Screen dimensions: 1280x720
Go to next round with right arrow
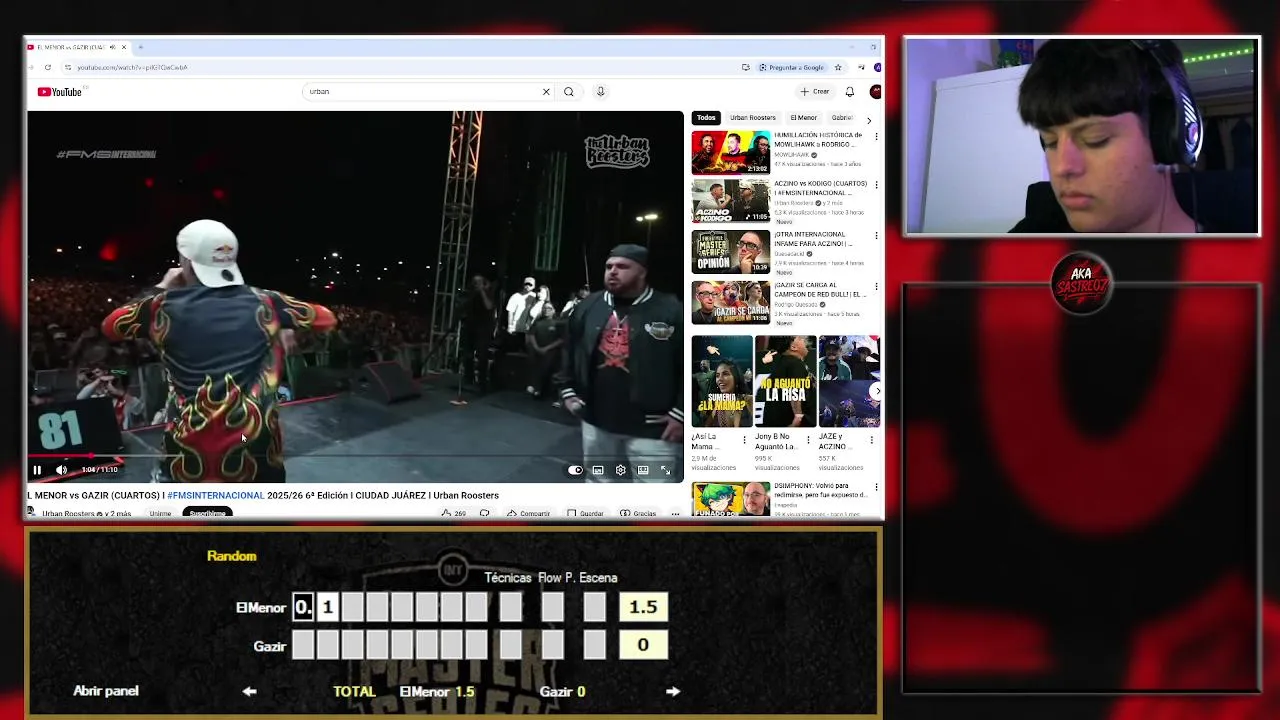click(x=673, y=691)
